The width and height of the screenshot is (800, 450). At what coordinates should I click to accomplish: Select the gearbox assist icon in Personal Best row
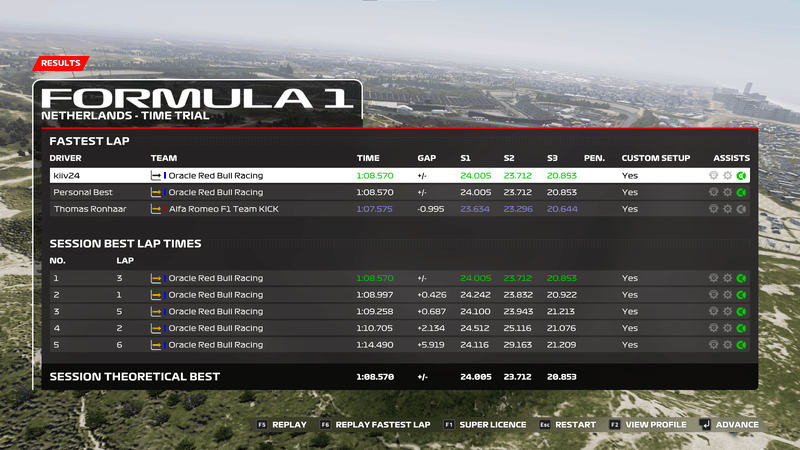(x=728, y=192)
